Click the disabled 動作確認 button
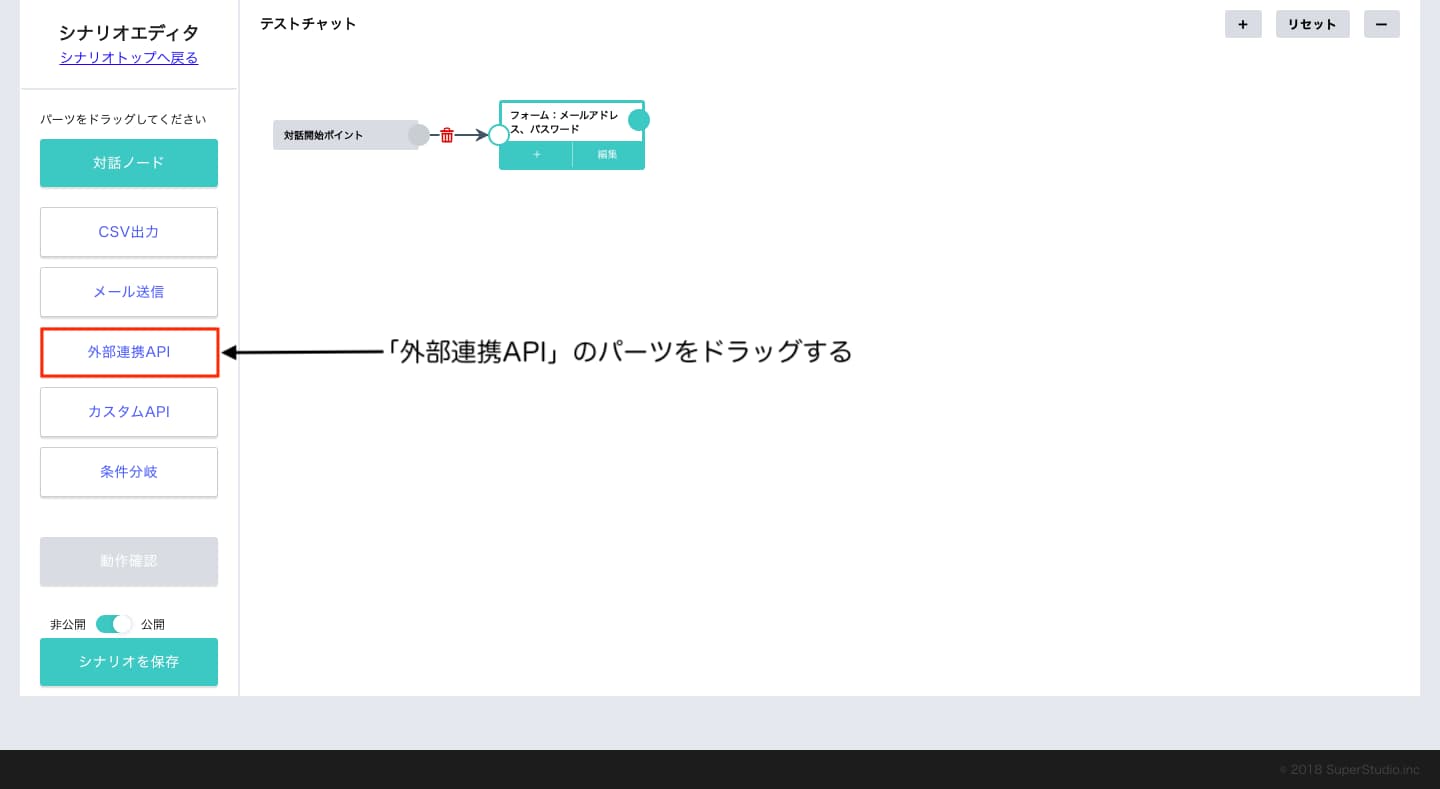Screen dimensions: 1440x789 [x=128, y=561]
